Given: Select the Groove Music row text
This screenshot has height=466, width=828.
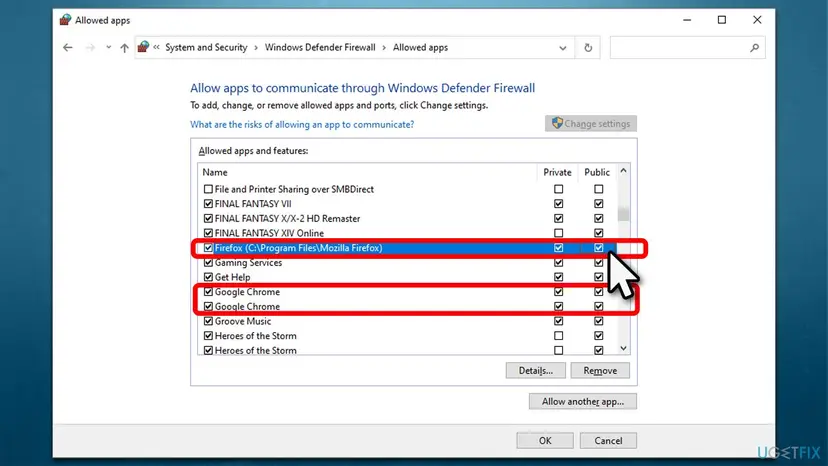Looking at the screenshot, I should click(242, 321).
